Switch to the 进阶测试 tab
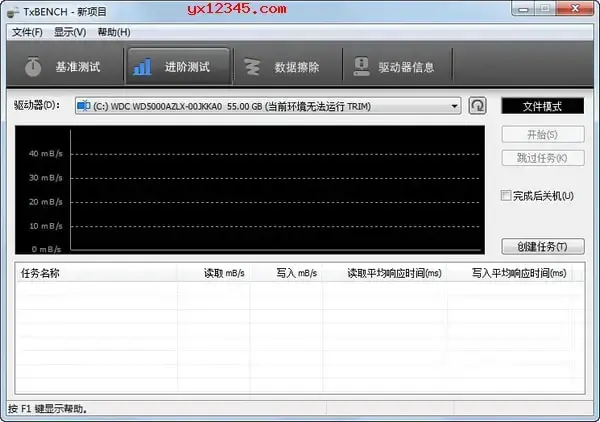The height and width of the screenshot is (422, 600). tap(178, 67)
